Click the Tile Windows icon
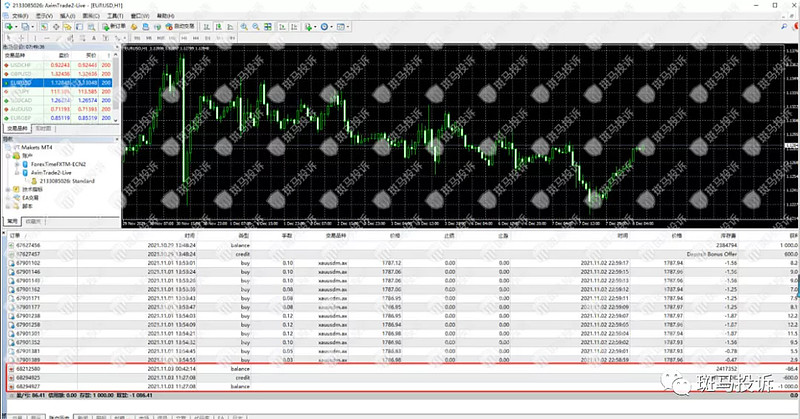 tap(267, 27)
